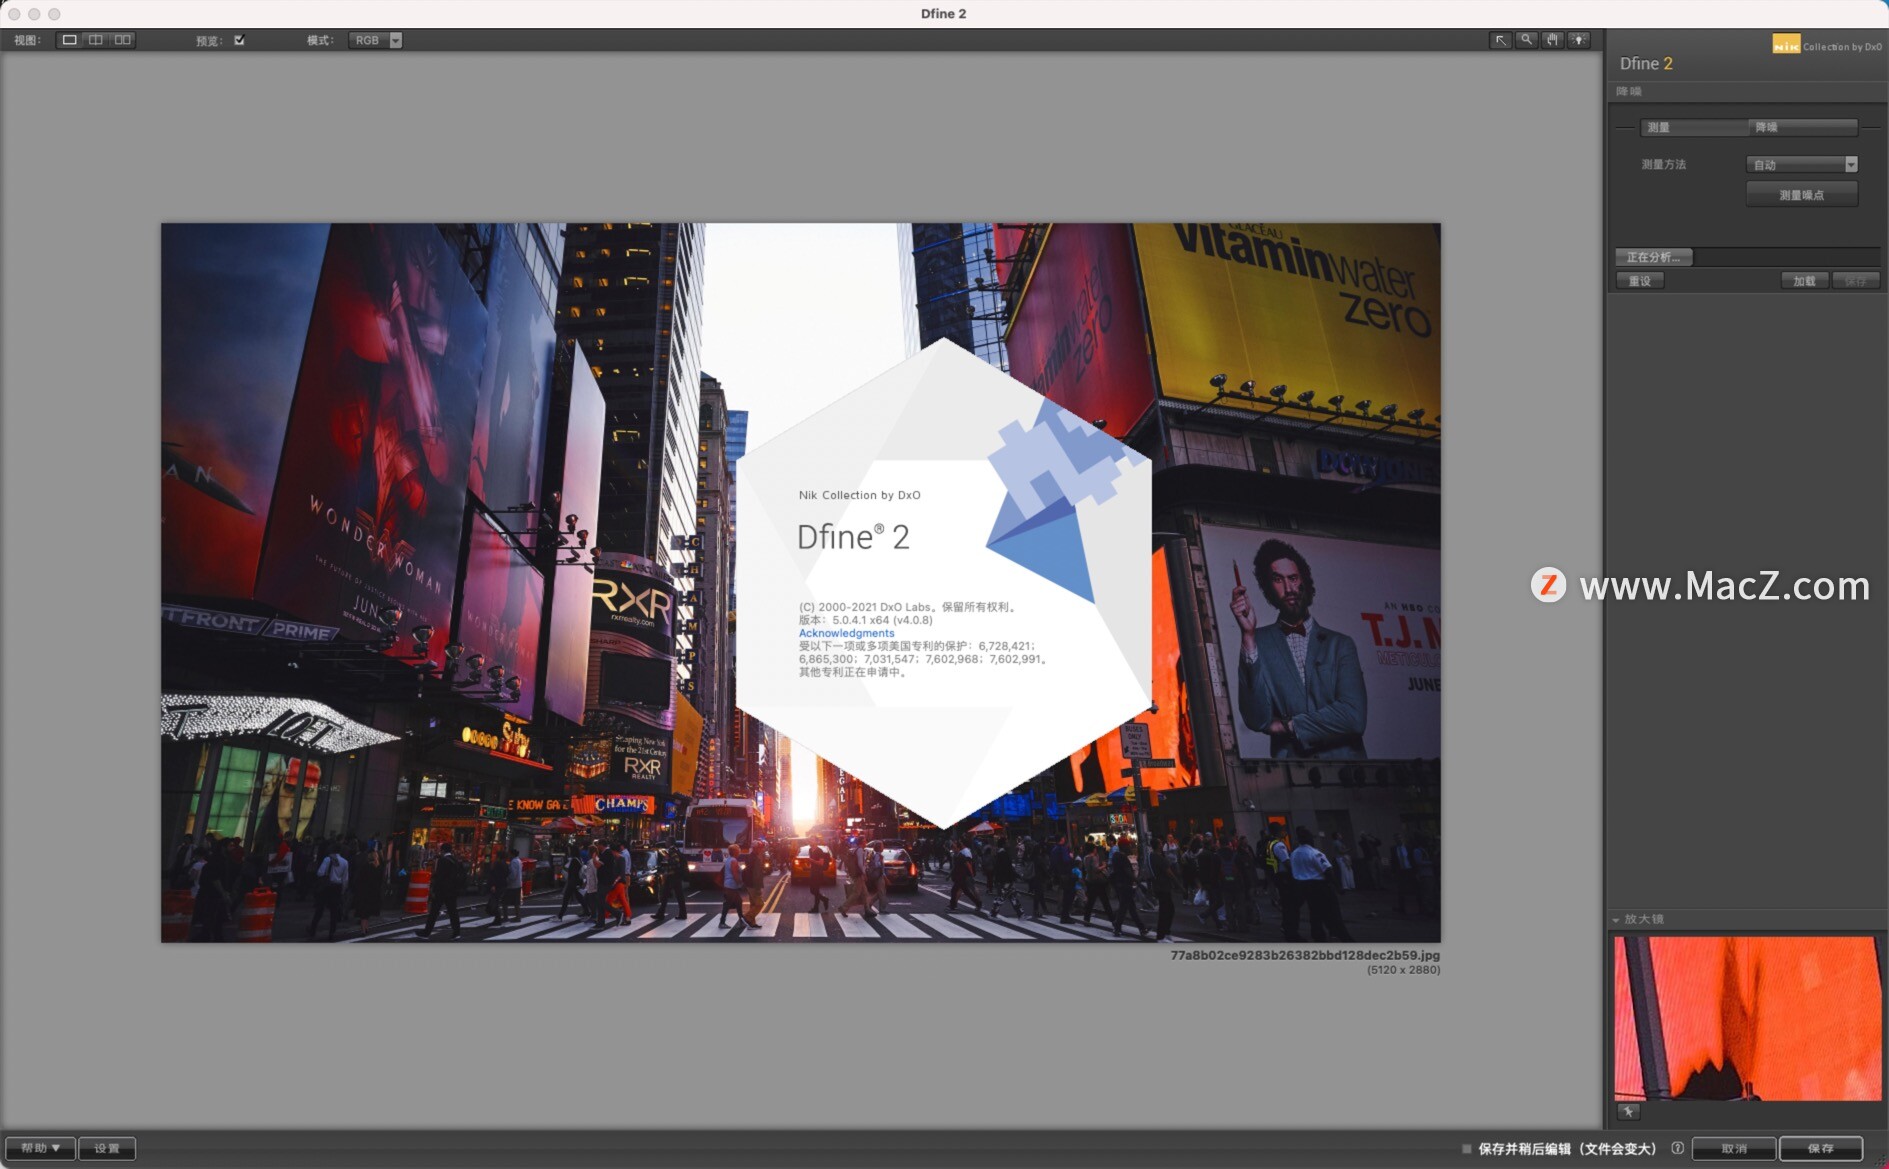
Task: Switch to the 测量 tab
Action: (x=1694, y=127)
